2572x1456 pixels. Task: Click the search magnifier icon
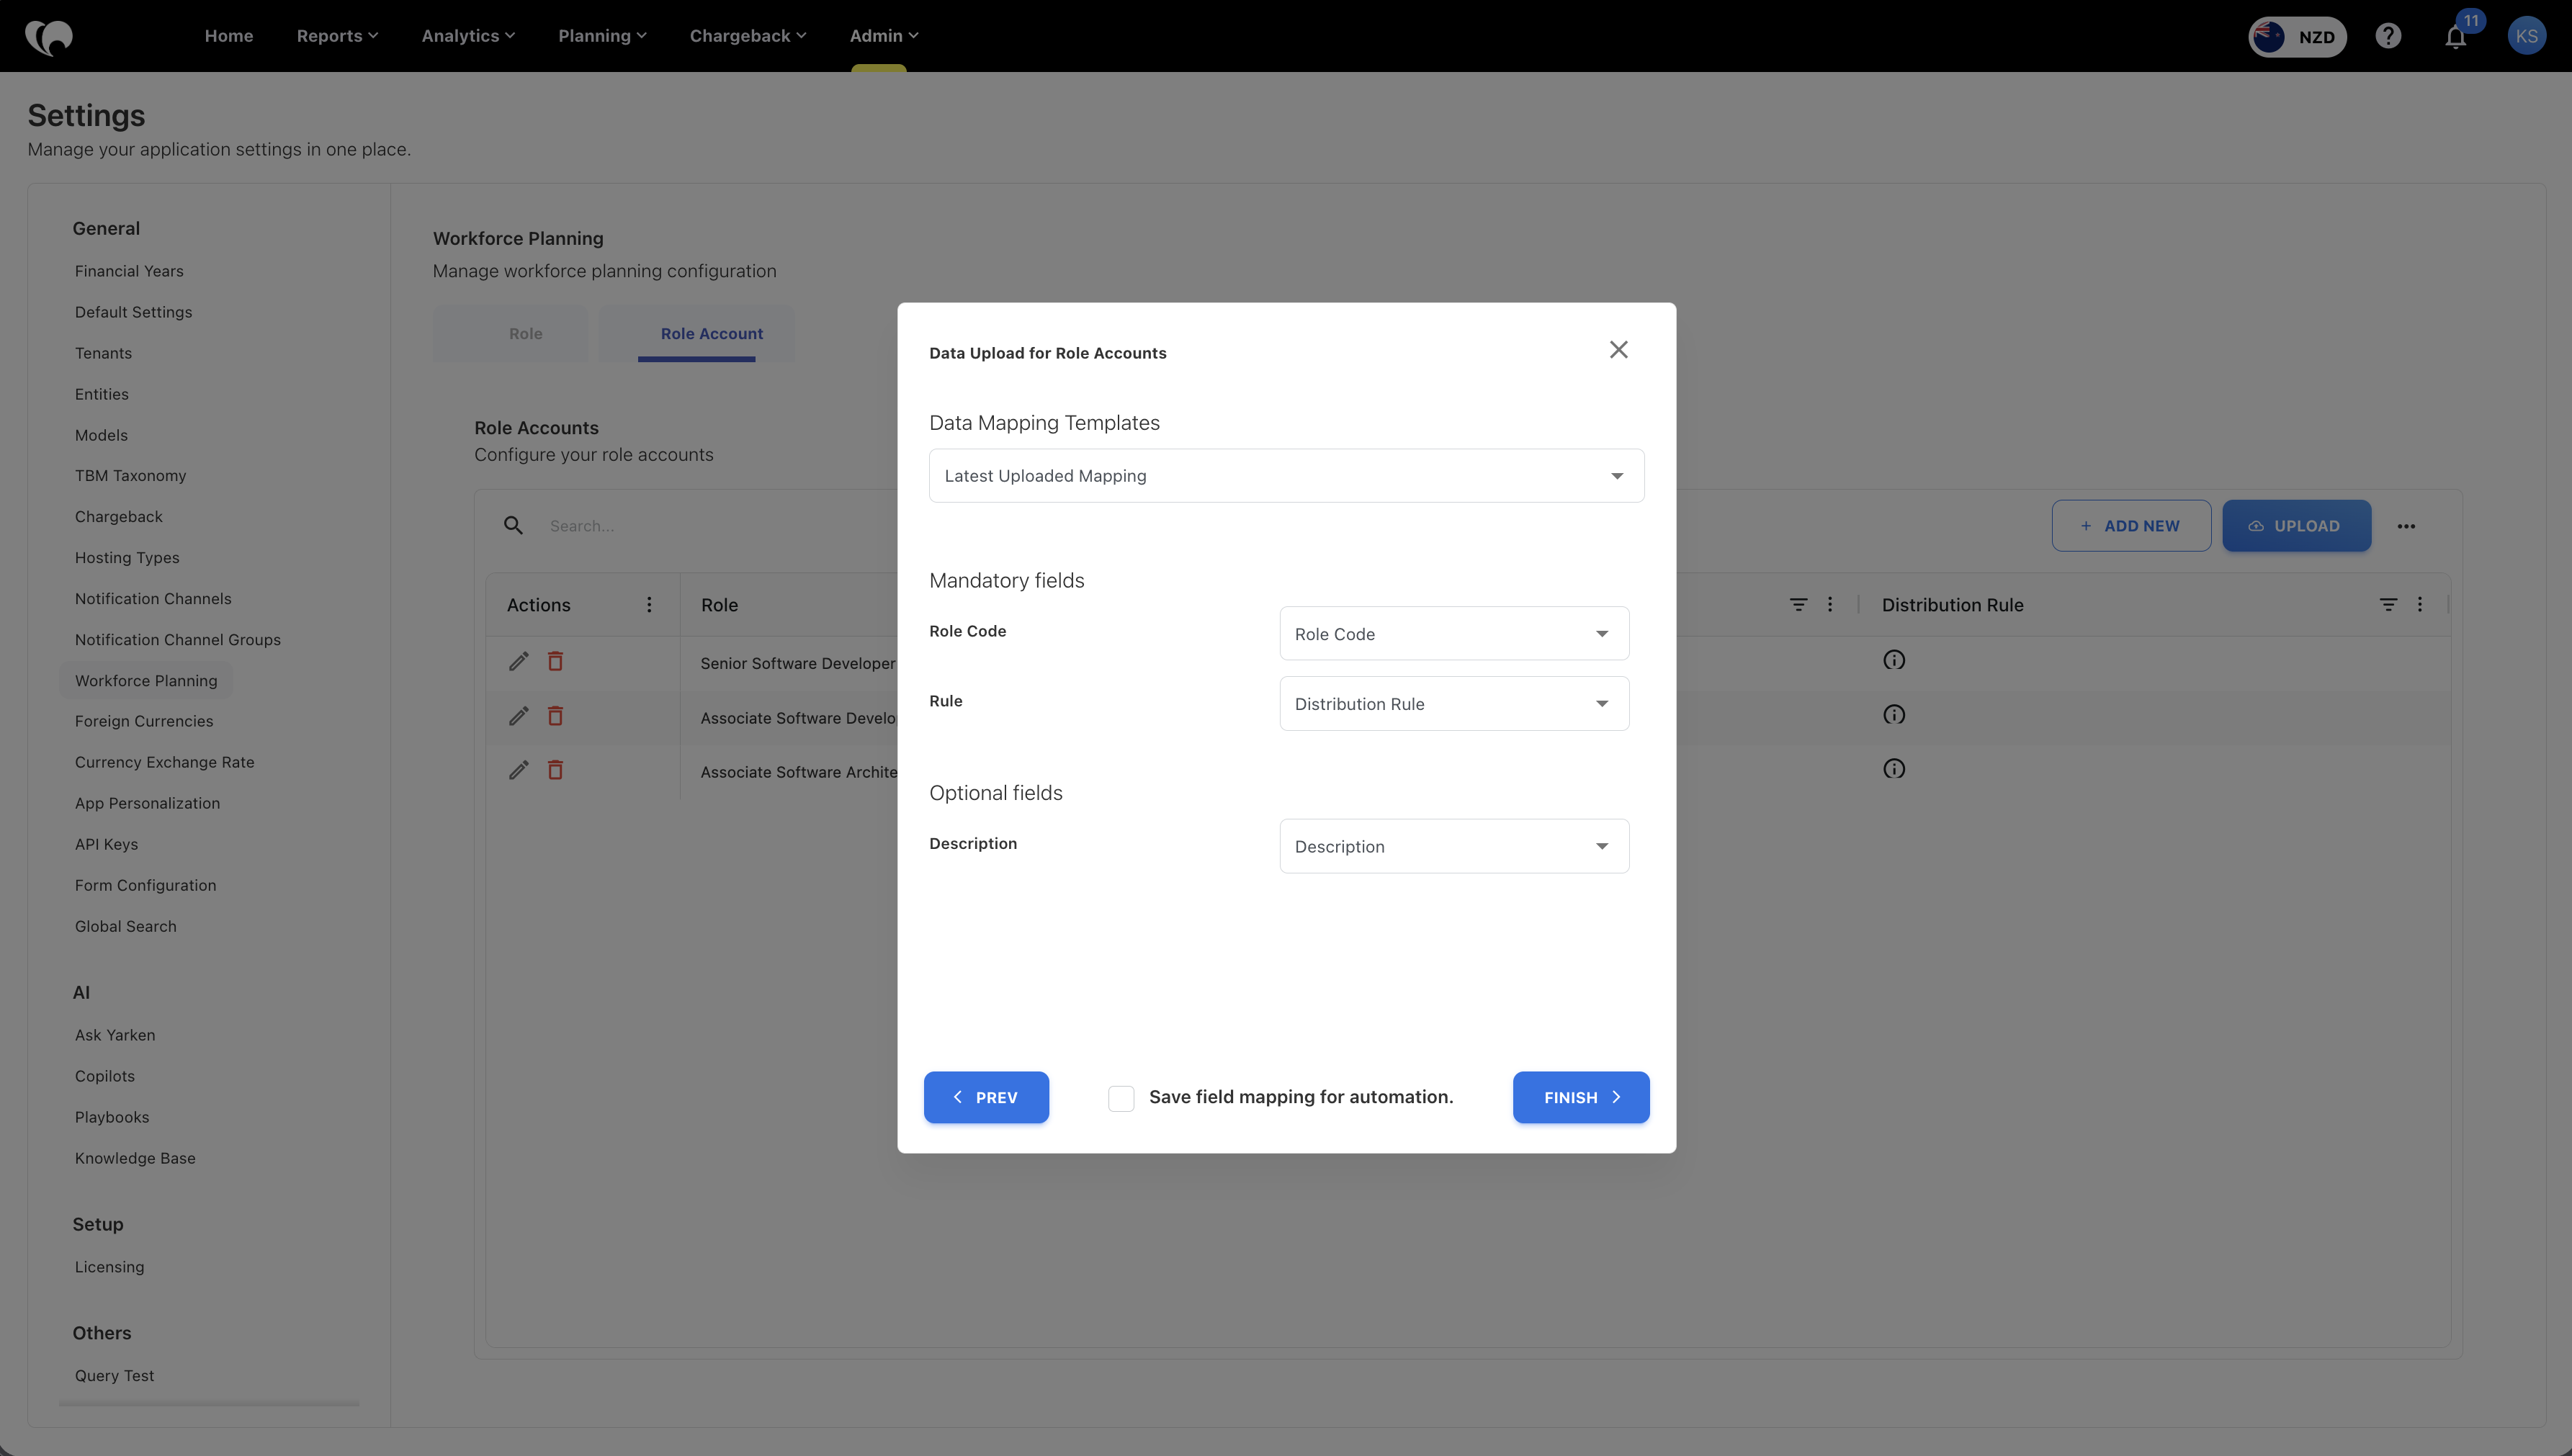tap(513, 525)
